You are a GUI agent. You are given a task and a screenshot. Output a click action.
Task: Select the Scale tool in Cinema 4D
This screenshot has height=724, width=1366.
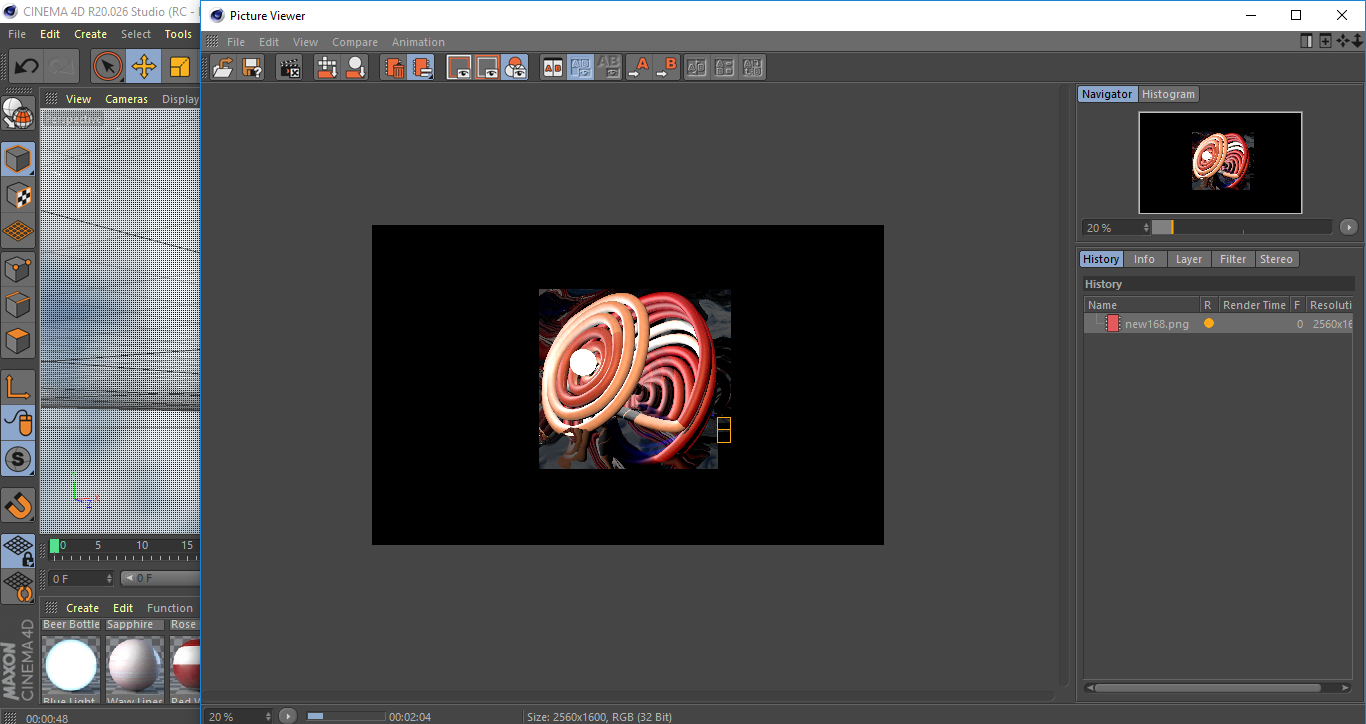coord(180,67)
